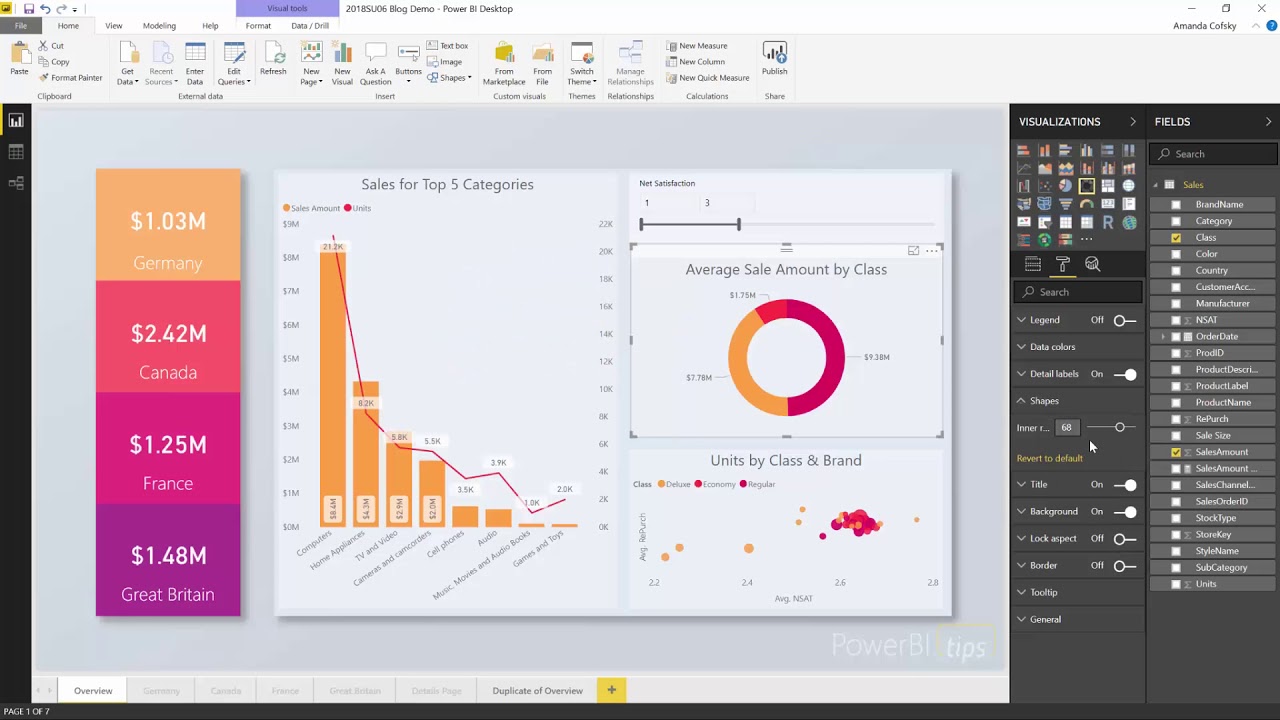
Task: Open Focus mode on donut visual
Action: click(913, 250)
